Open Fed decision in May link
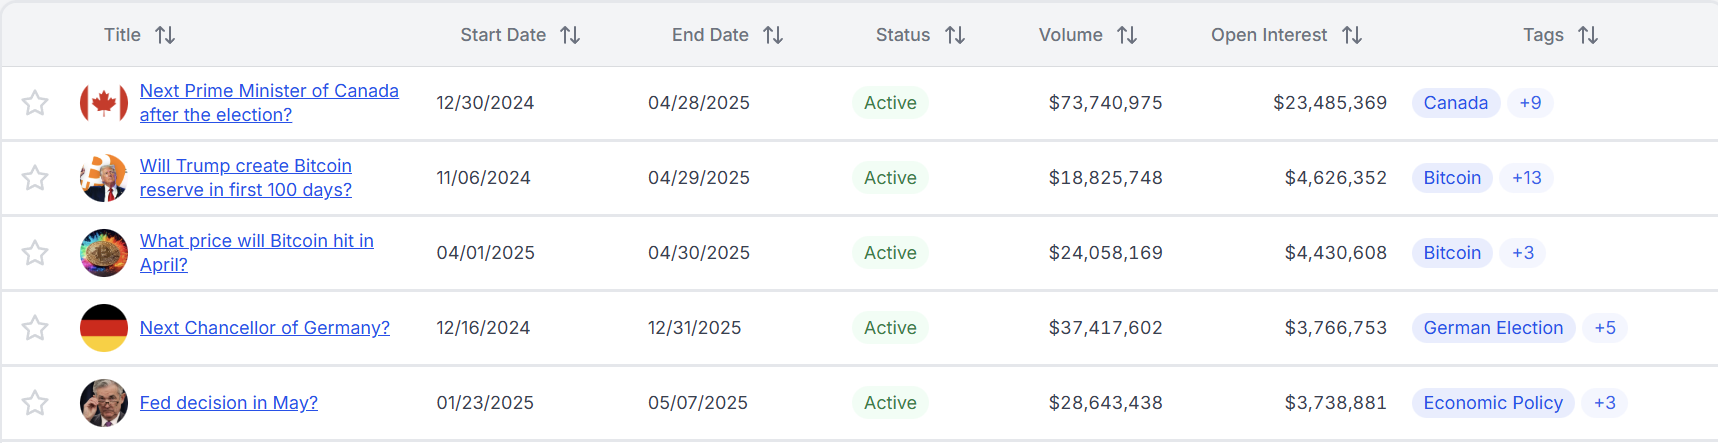 228,403
